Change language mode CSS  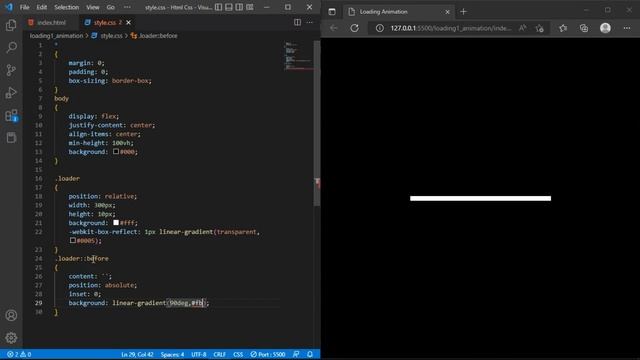[238, 354]
